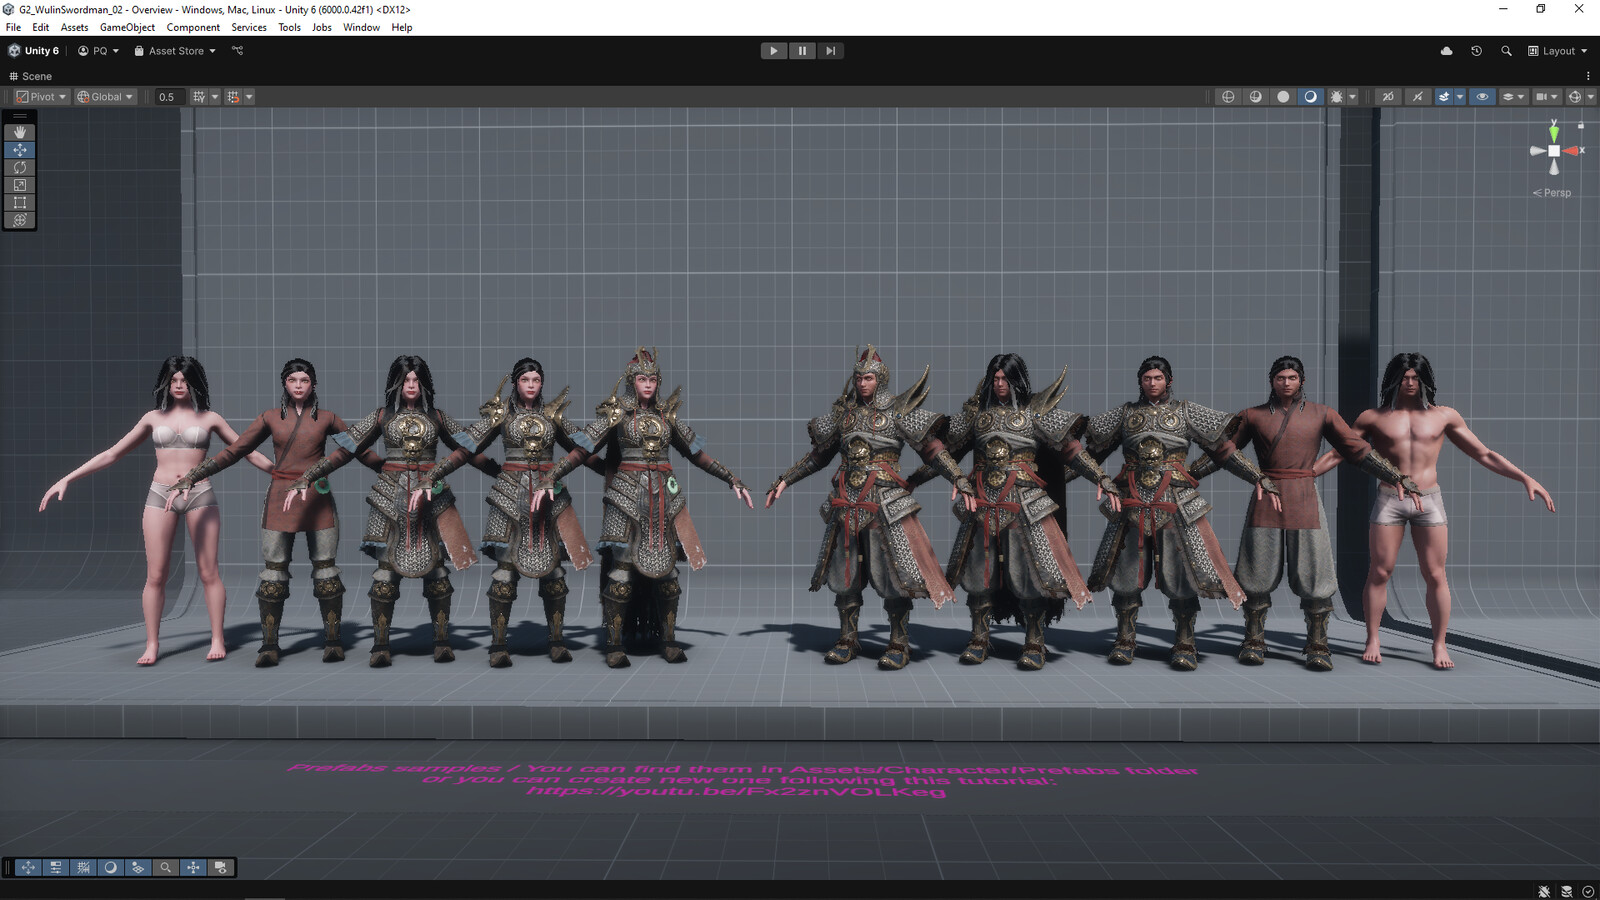Image resolution: width=1600 pixels, height=900 pixels.
Task: Select the Move tool
Action: point(20,150)
